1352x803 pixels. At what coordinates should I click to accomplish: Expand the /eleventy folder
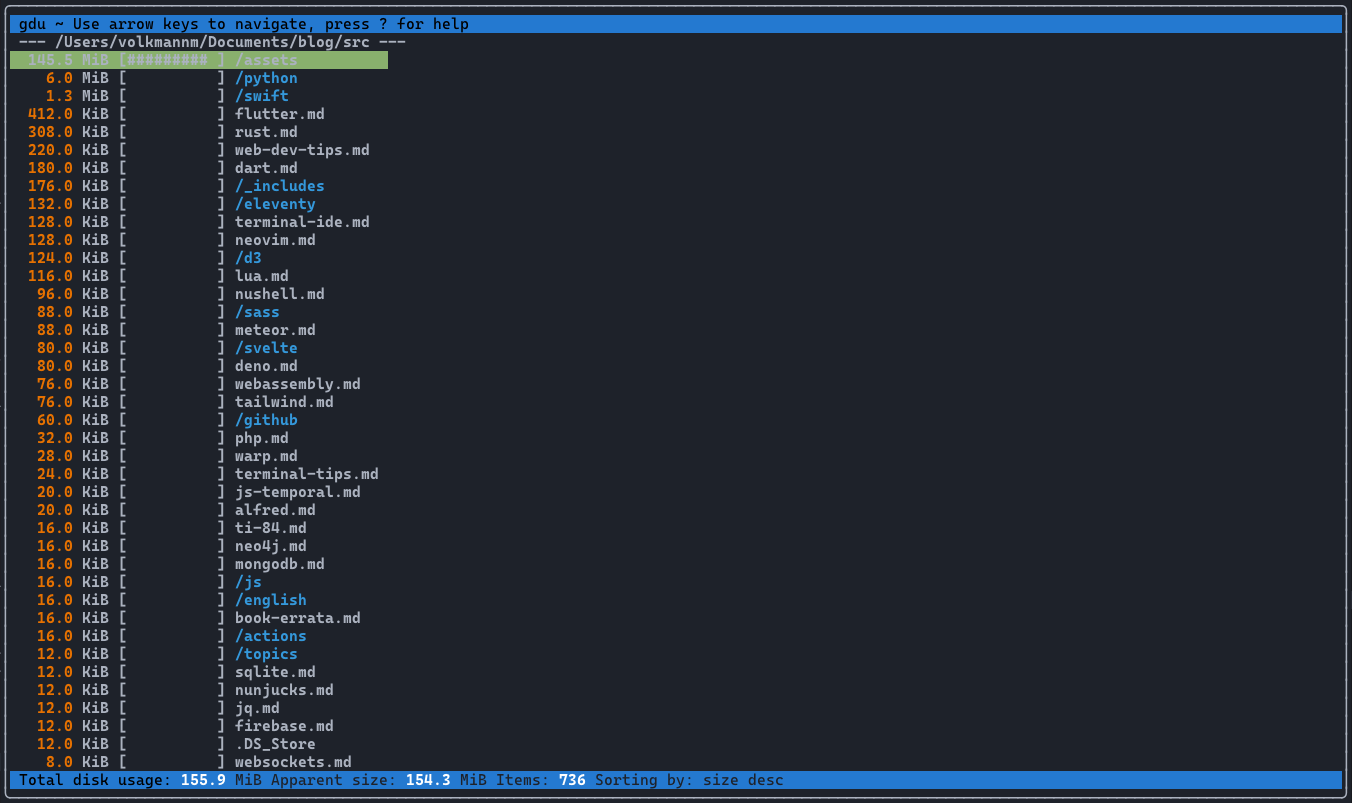(275, 204)
